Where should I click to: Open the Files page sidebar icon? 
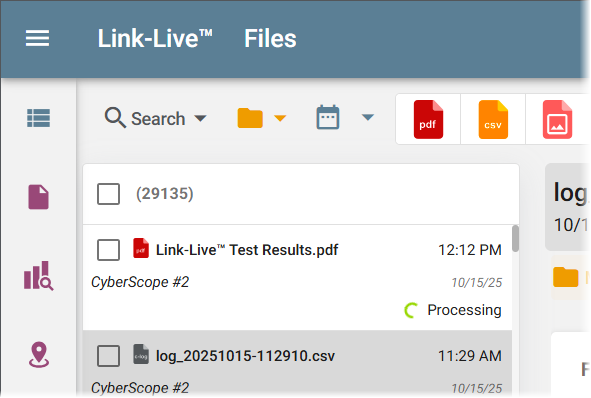(x=38, y=197)
